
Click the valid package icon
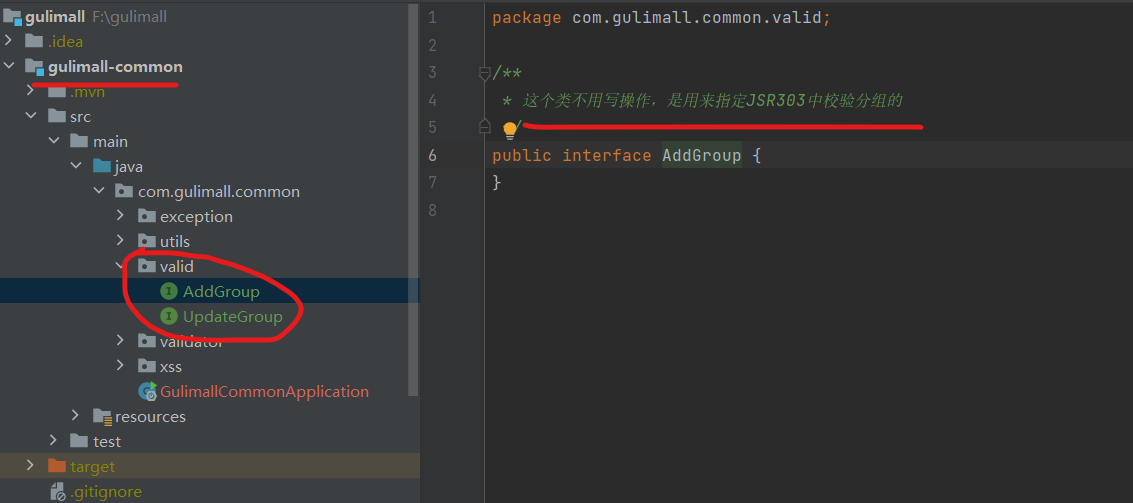(147, 267)
